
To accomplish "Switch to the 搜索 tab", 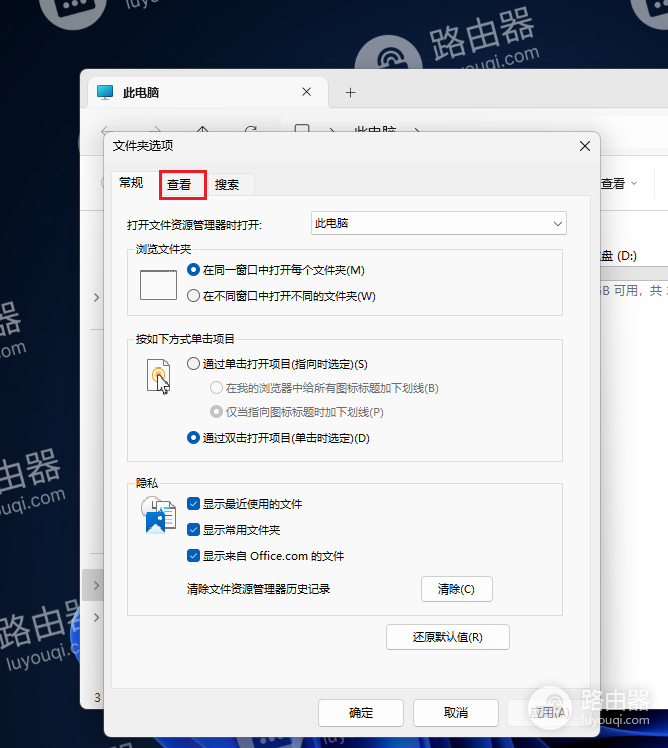I will point(227,185).
